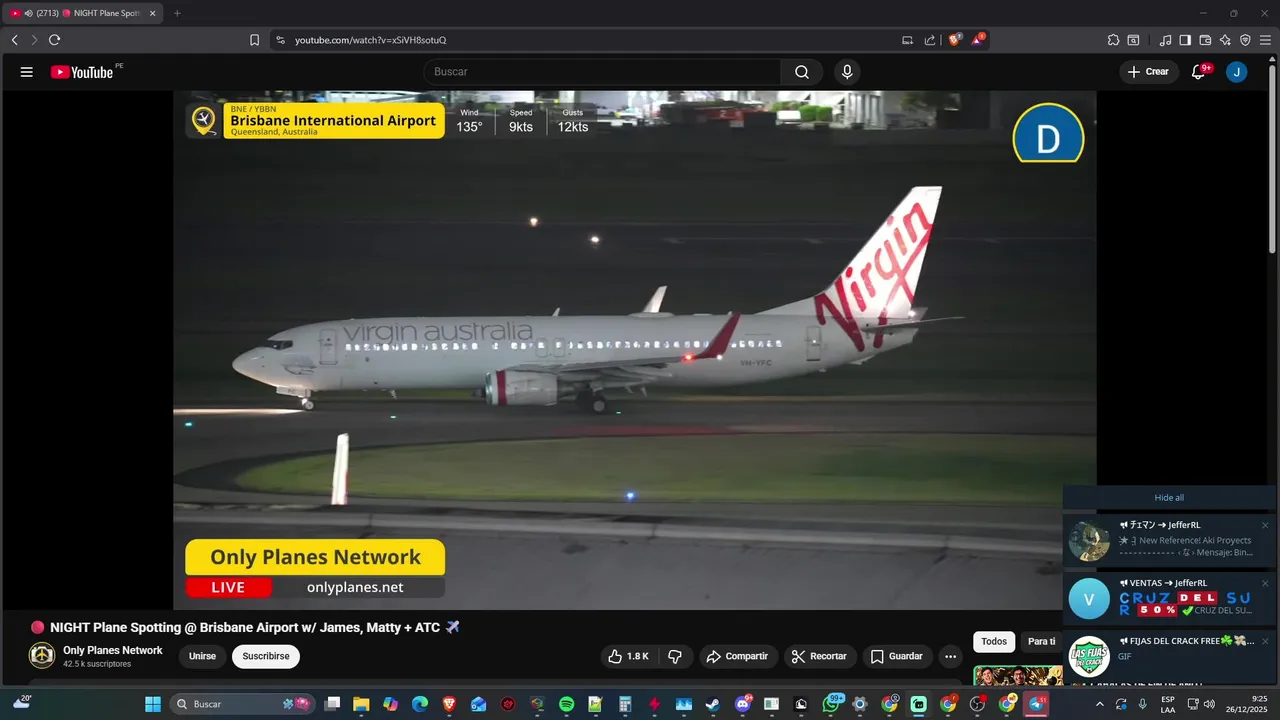Click the Compartir share button
Screen dimensions: 1280x720
pyautogui.click(x=736, y=657)
